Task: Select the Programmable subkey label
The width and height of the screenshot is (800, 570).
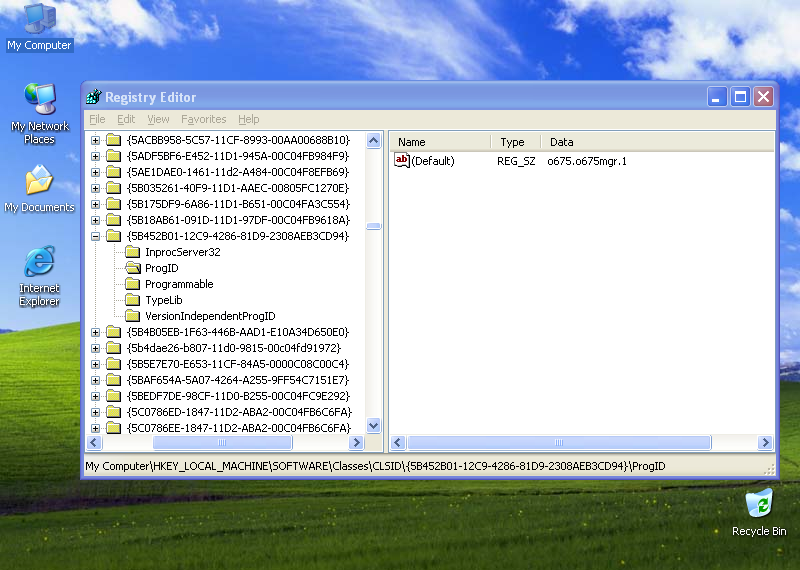Action: (x=179, y=284)
